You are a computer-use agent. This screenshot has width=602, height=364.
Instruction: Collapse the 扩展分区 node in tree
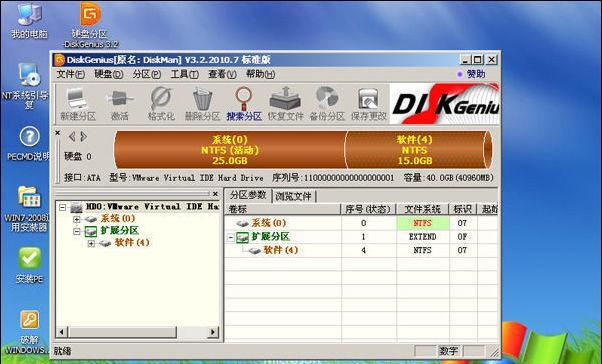pos(77,231)
